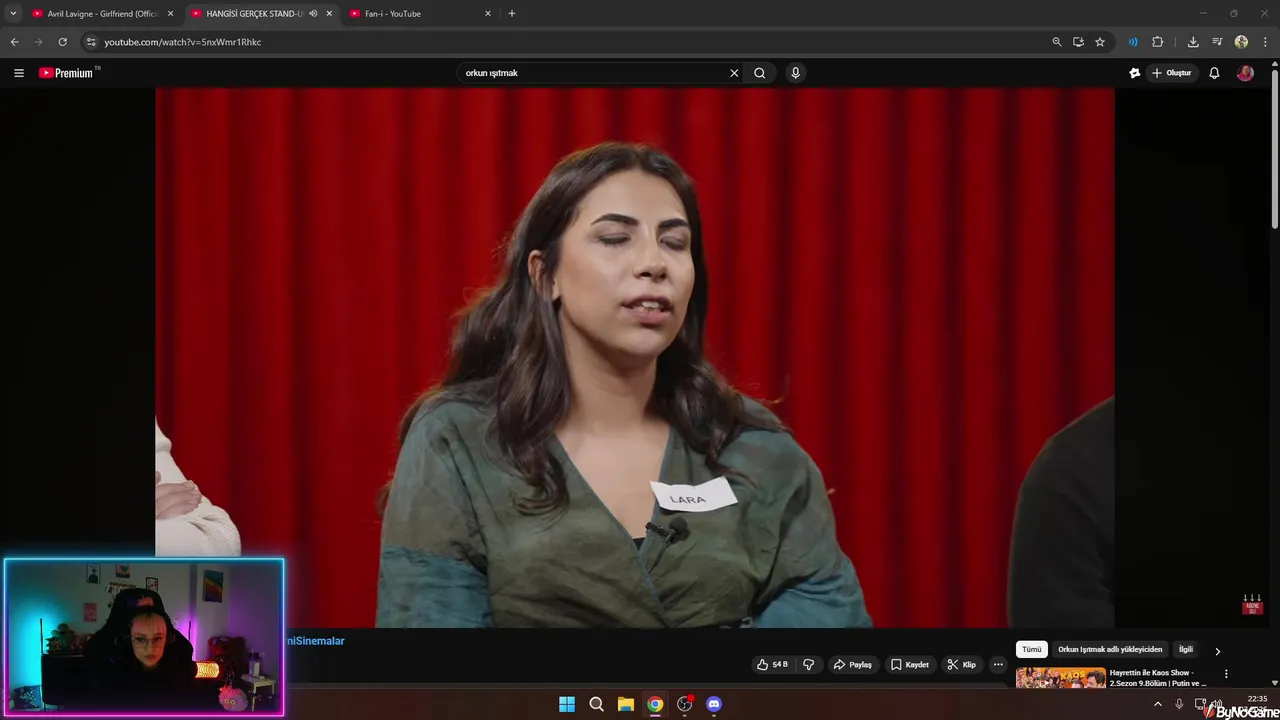This screenshot has height=720, width=1280.
Task: Open the YouTube guide hamburger menu
Action: coord(18,73)
